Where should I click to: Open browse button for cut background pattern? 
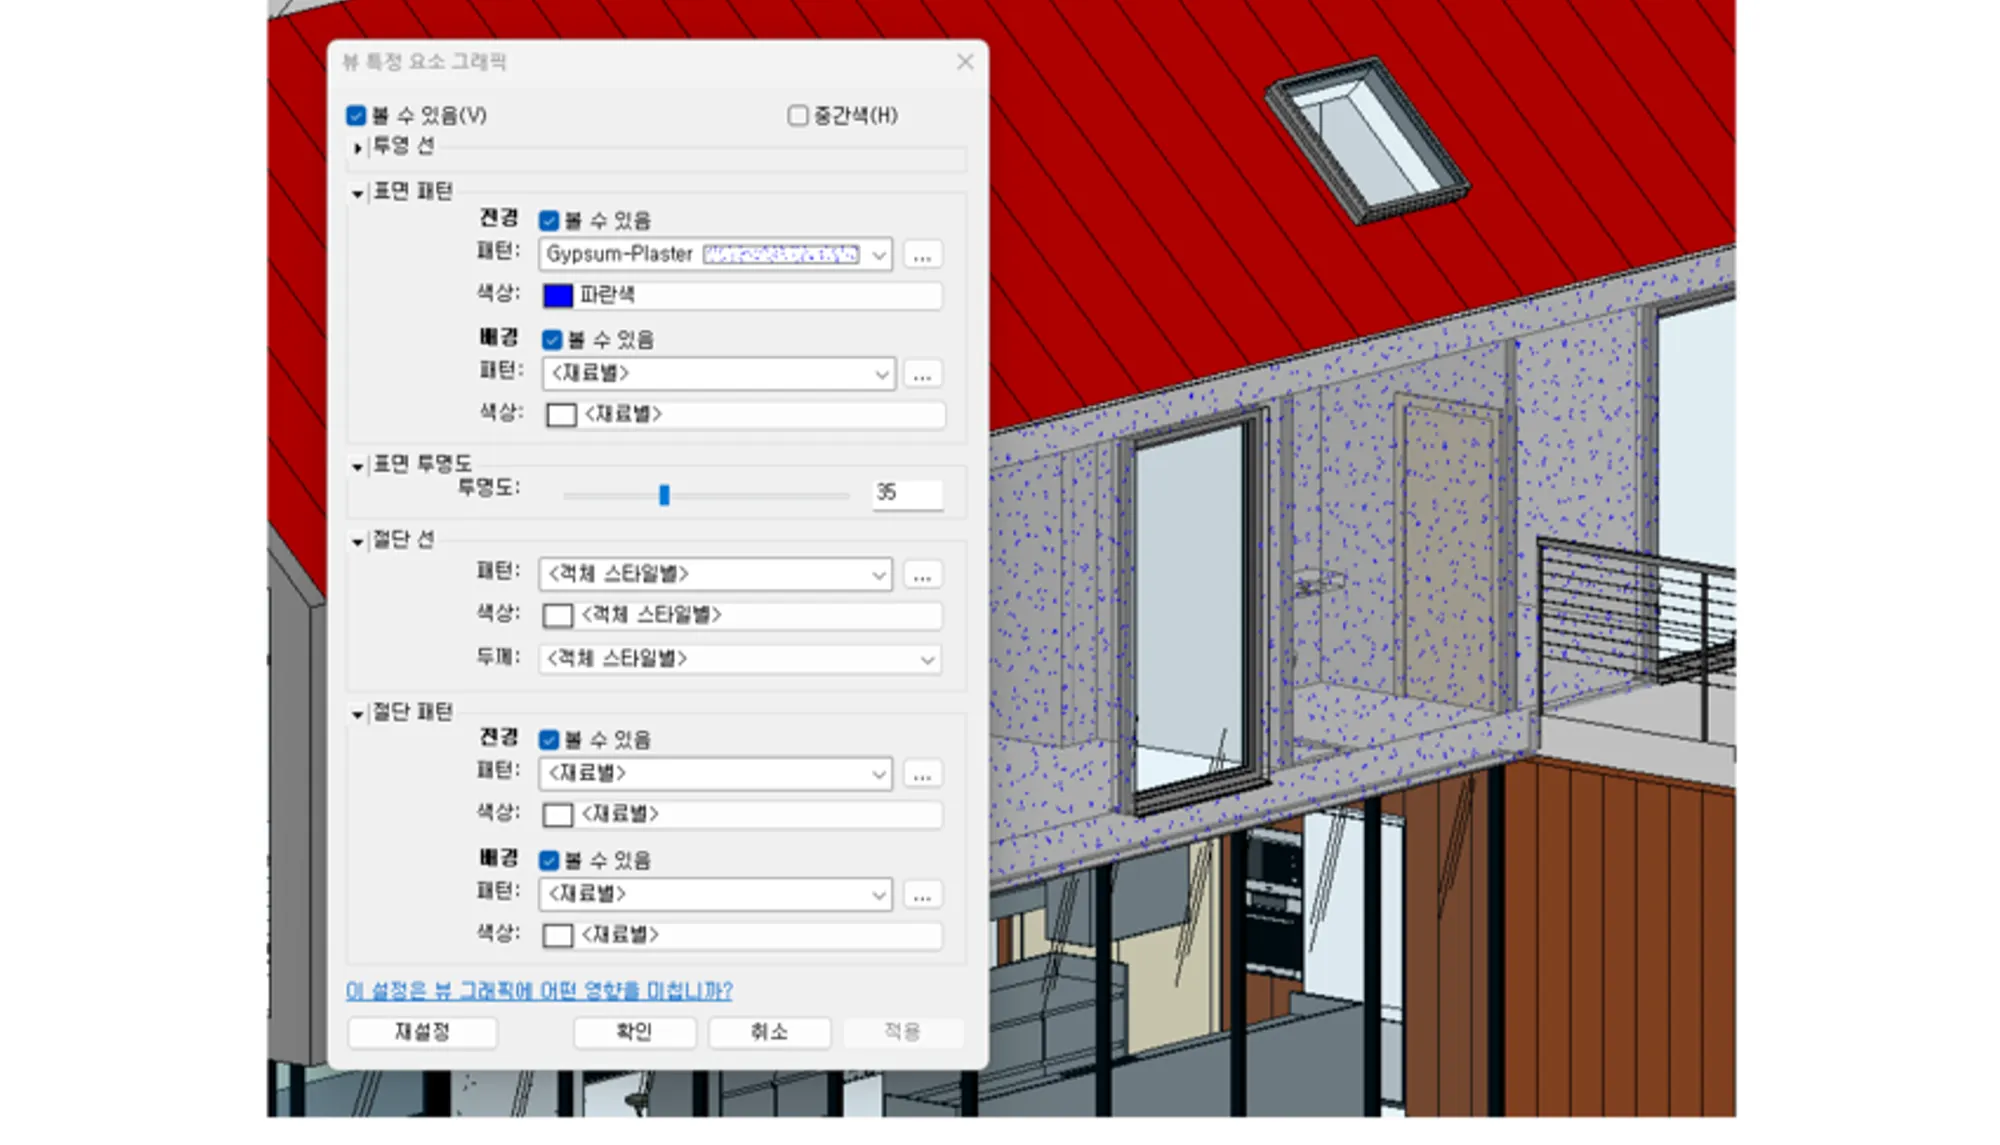(x=921, y=896)
